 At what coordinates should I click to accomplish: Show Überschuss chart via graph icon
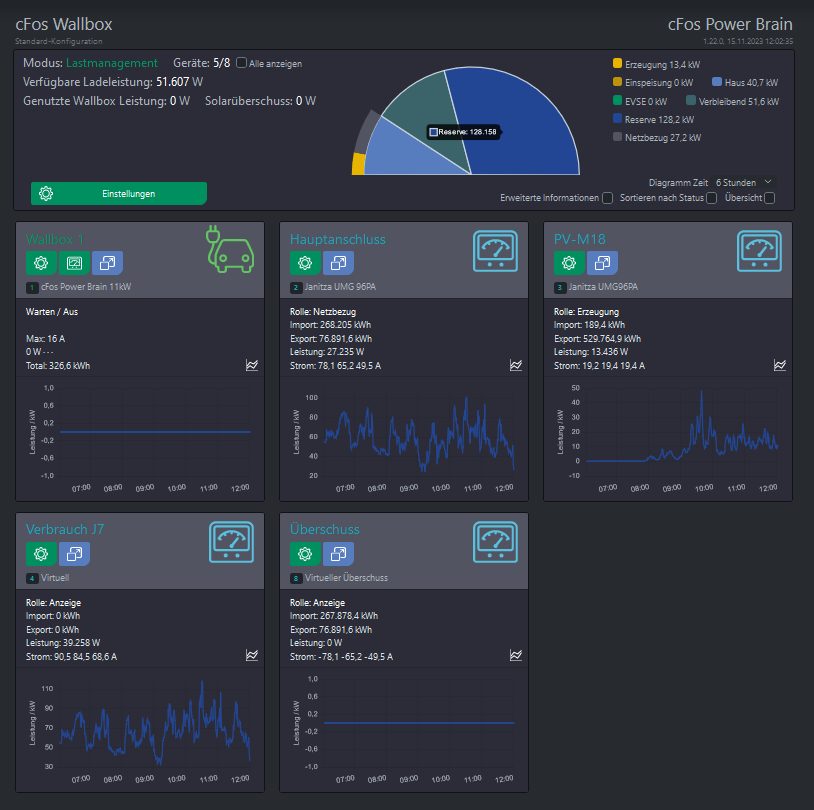point(516,655)
